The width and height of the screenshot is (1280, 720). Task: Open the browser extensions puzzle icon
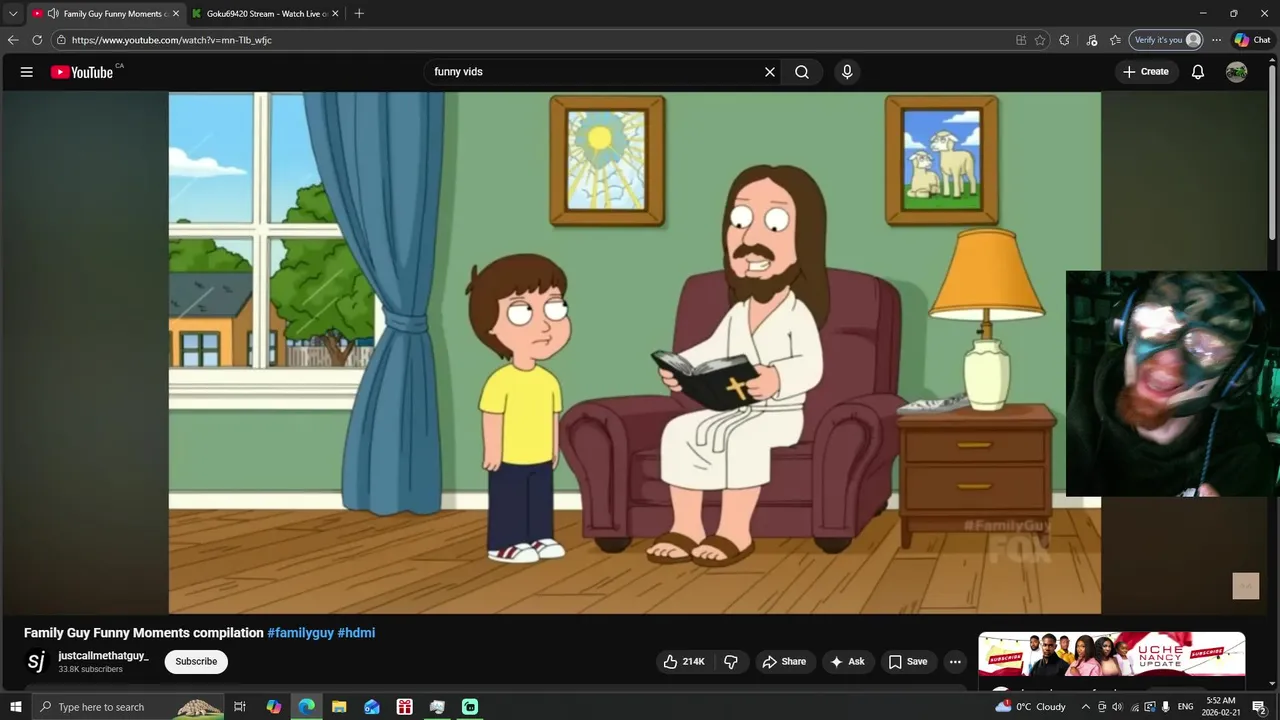tap(1064, 40)
